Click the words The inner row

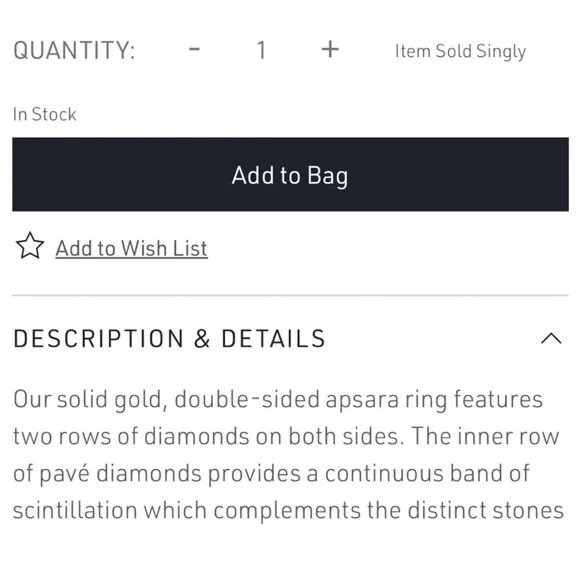[485, 436]
